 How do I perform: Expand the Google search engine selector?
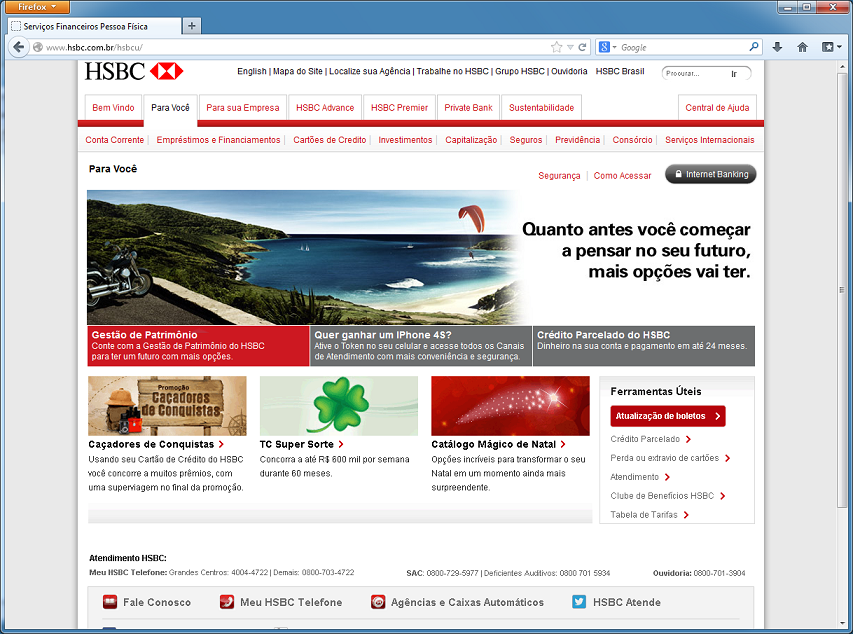click(x=608, y=47)
